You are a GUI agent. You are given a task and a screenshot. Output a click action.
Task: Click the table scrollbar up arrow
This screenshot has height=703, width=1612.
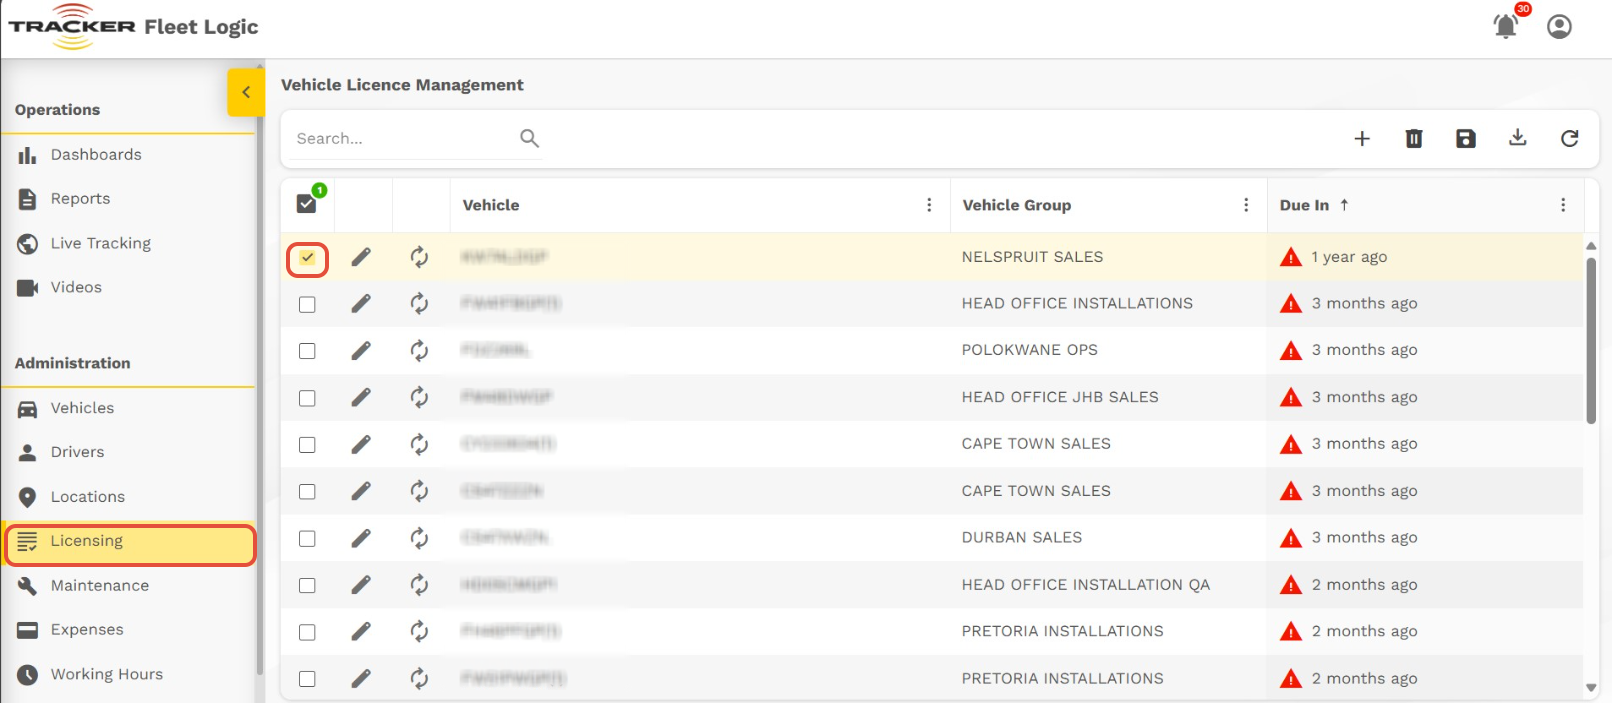(1591, 245)
